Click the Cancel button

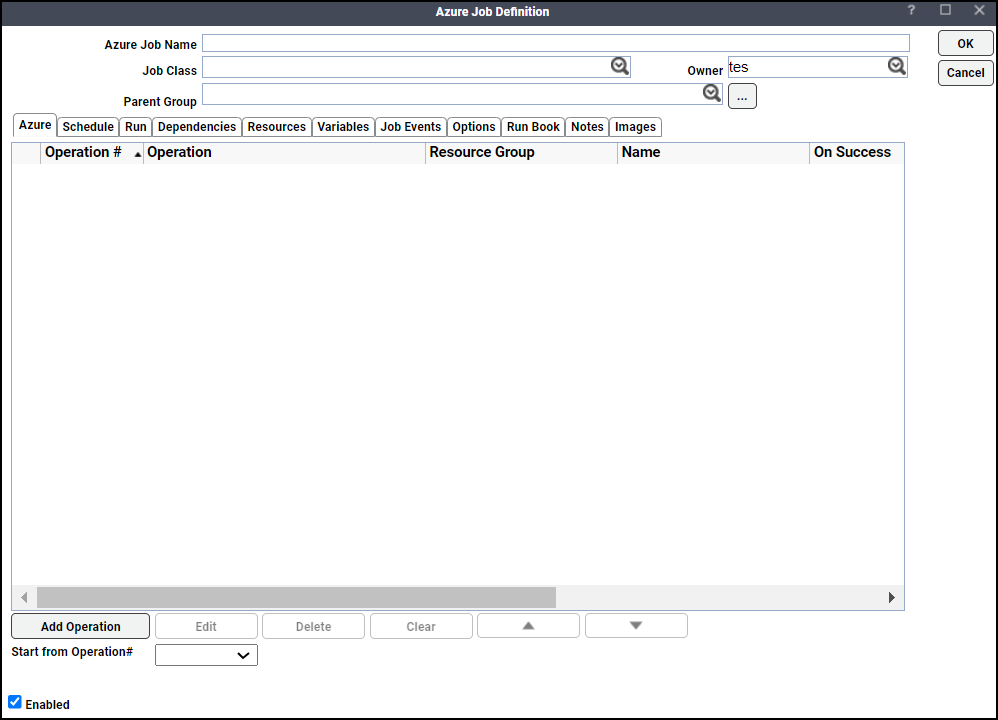[966, 73]
